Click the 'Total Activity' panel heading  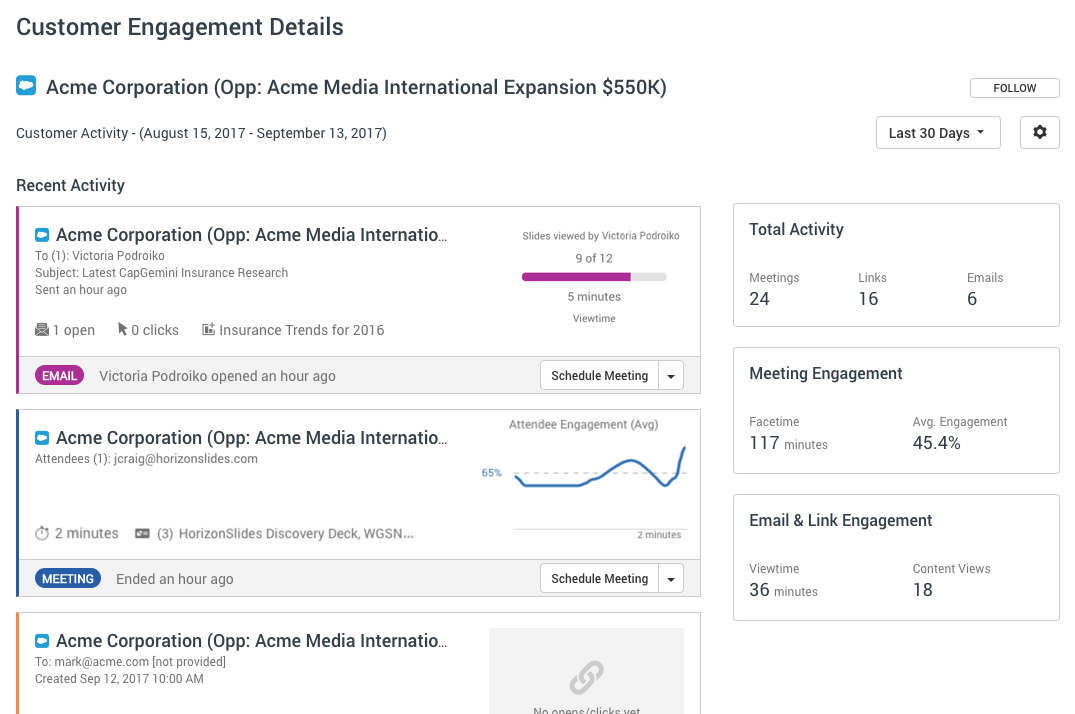click(x=797, y=229)
